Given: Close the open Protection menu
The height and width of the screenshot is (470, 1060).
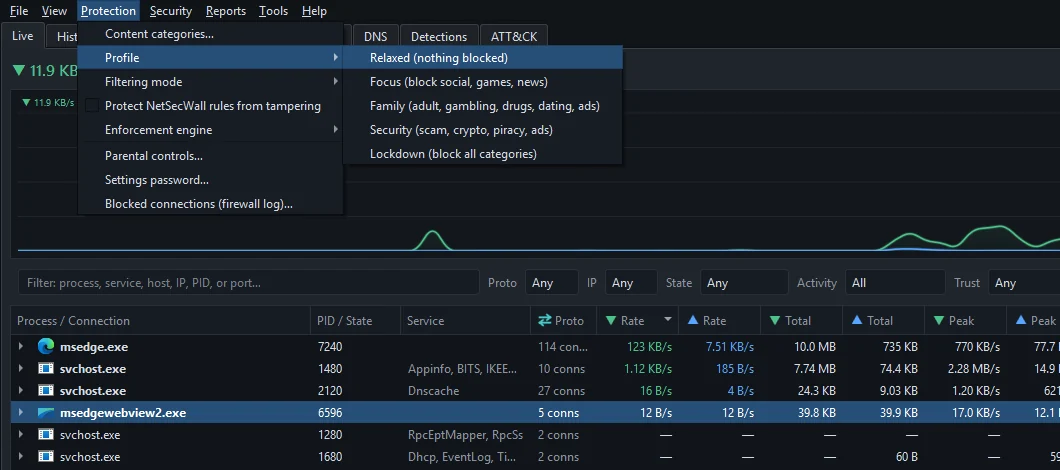Looking at the screenshot, I should pyautogui.click(x=108, y=11).
